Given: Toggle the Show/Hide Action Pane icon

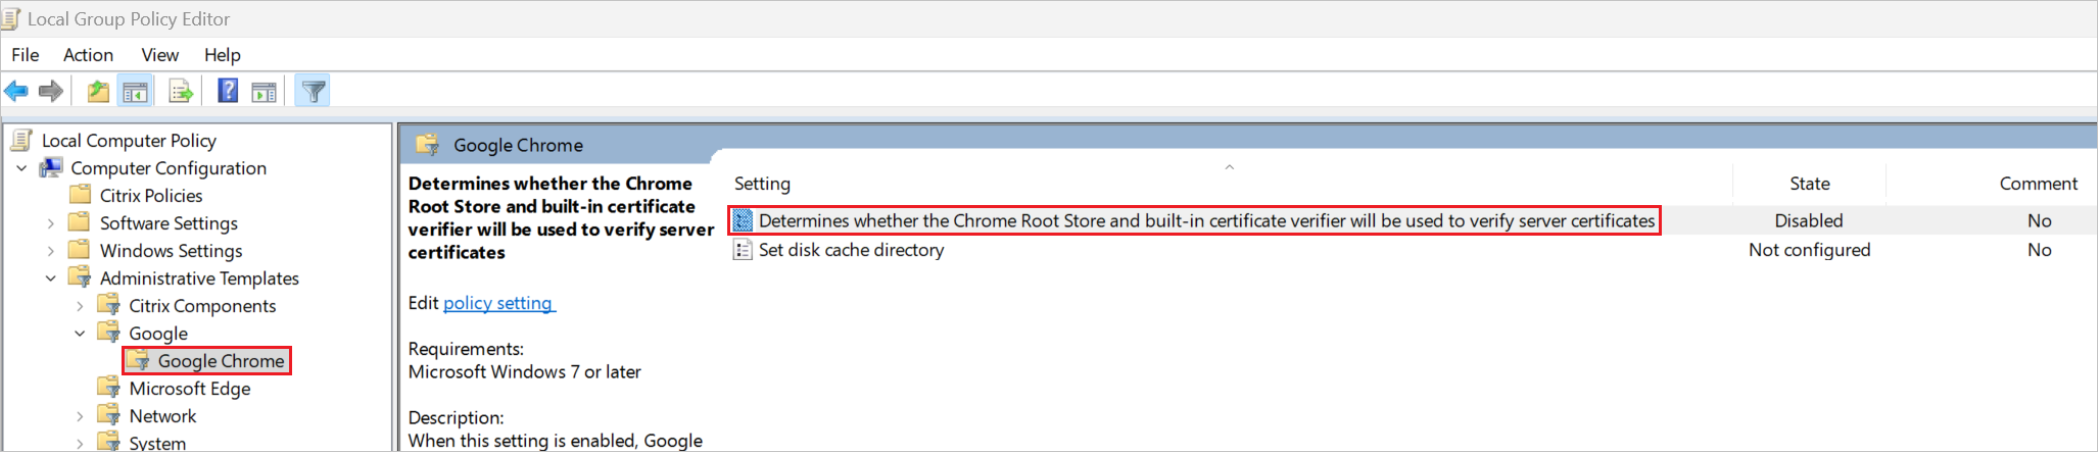Looking at the screenshot, I should 264,92.
